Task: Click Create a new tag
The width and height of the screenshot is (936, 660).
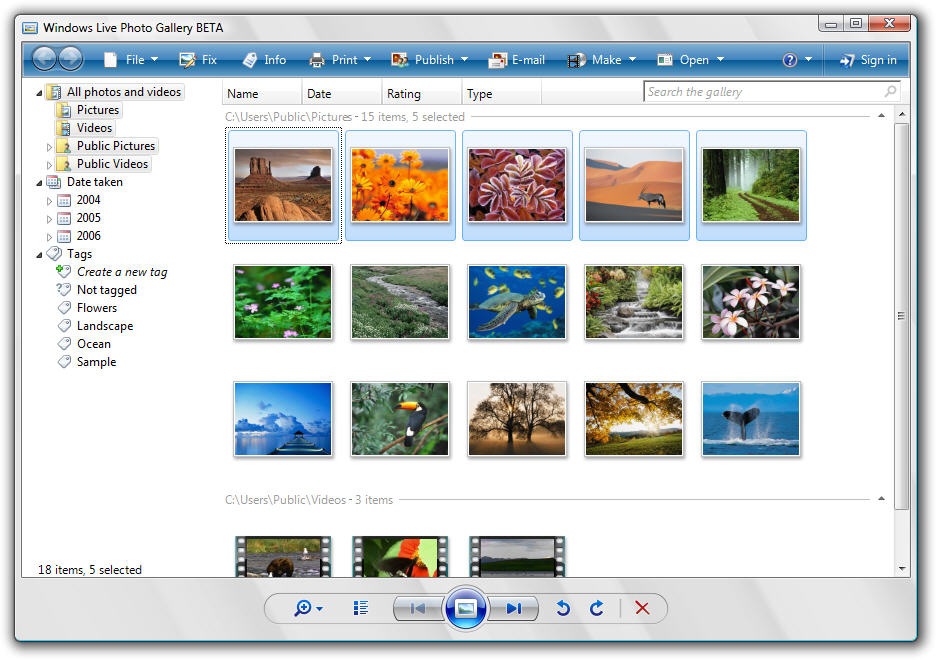Action: (x=122, y=272)
